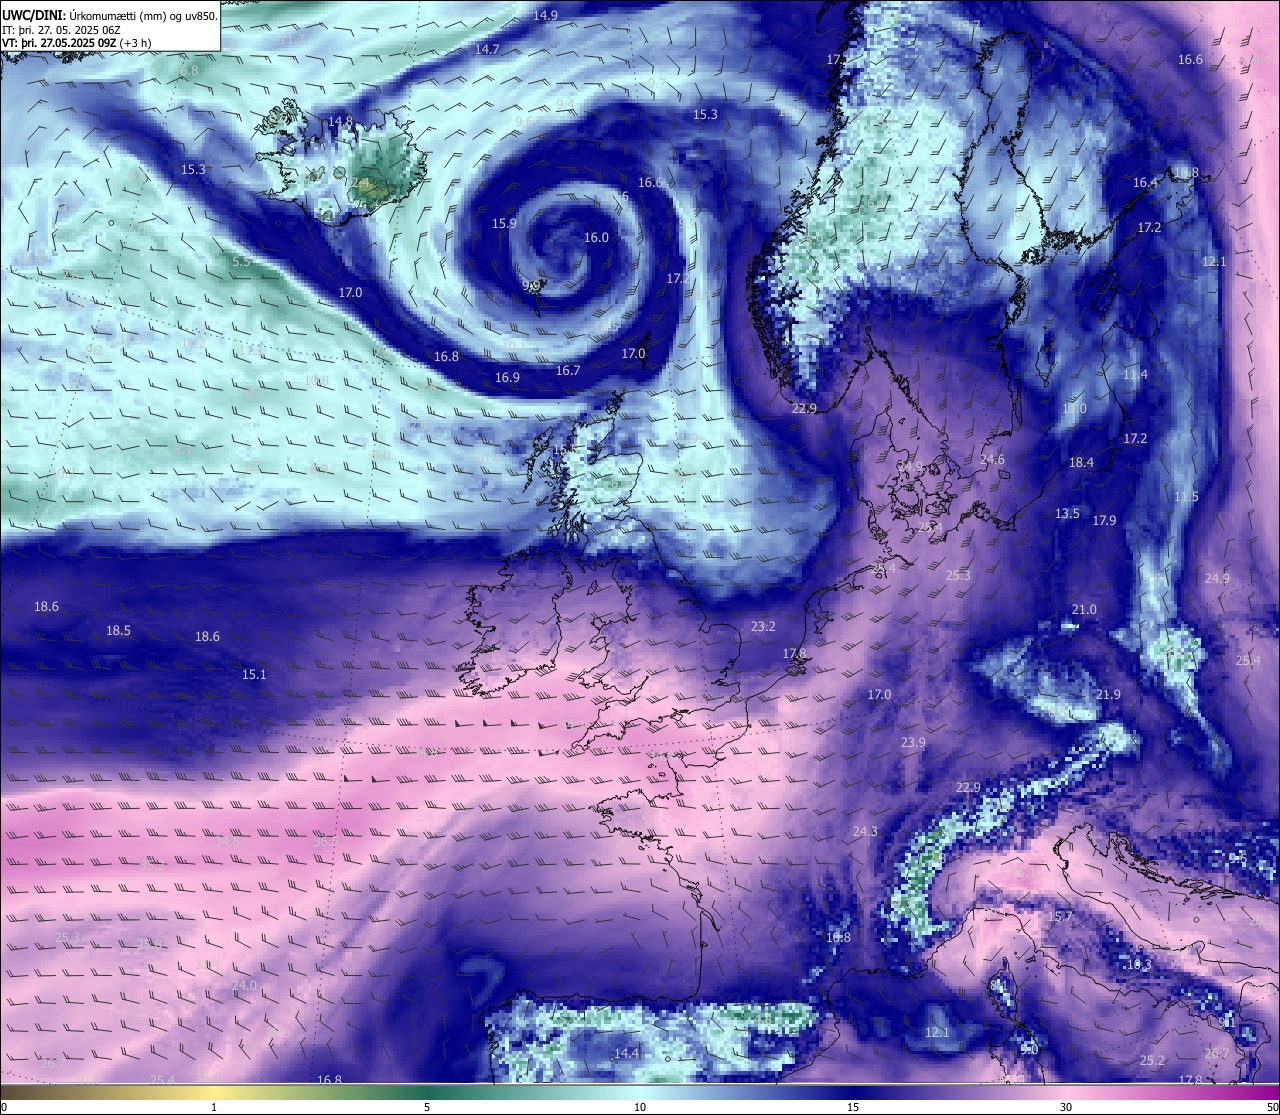Click the 16.4 value label on the map
The image size is (1280, 1115).
(x=1145, y=182)
